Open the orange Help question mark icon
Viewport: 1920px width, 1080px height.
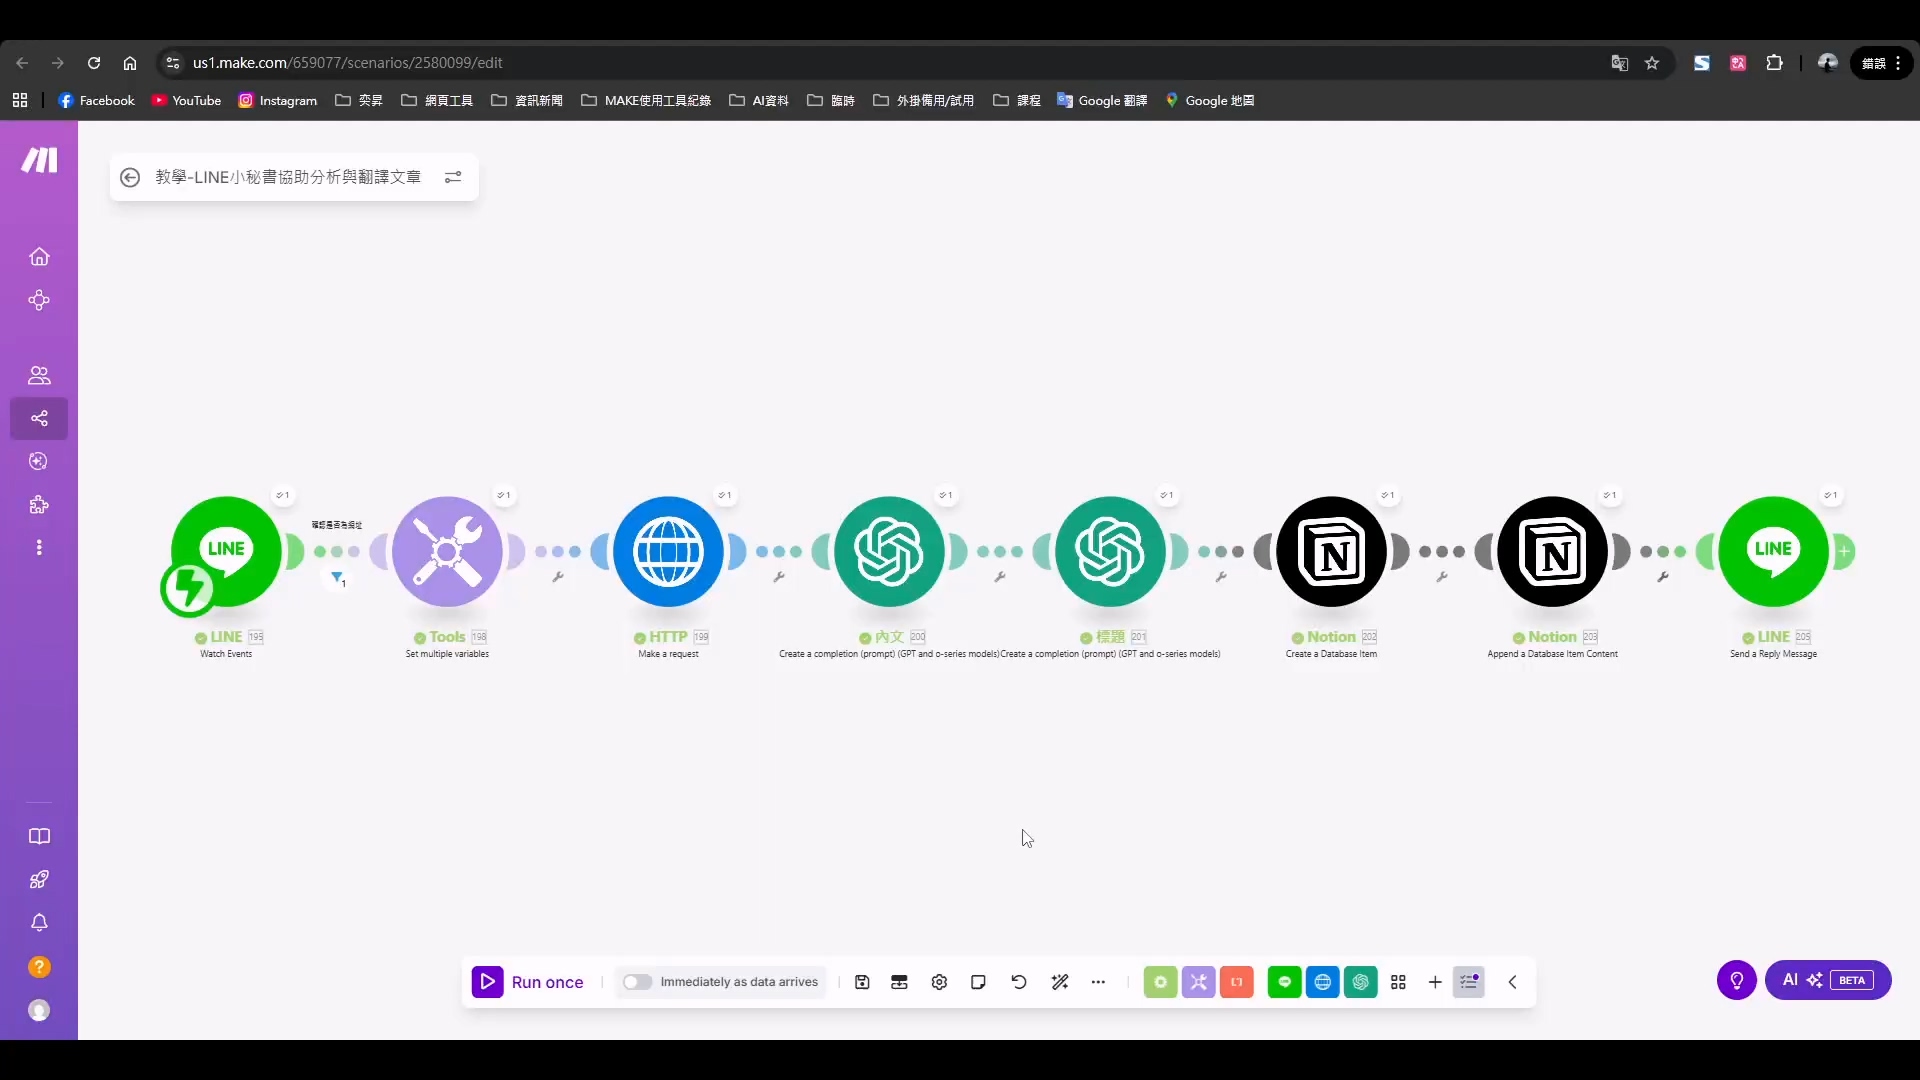[39, 967]
